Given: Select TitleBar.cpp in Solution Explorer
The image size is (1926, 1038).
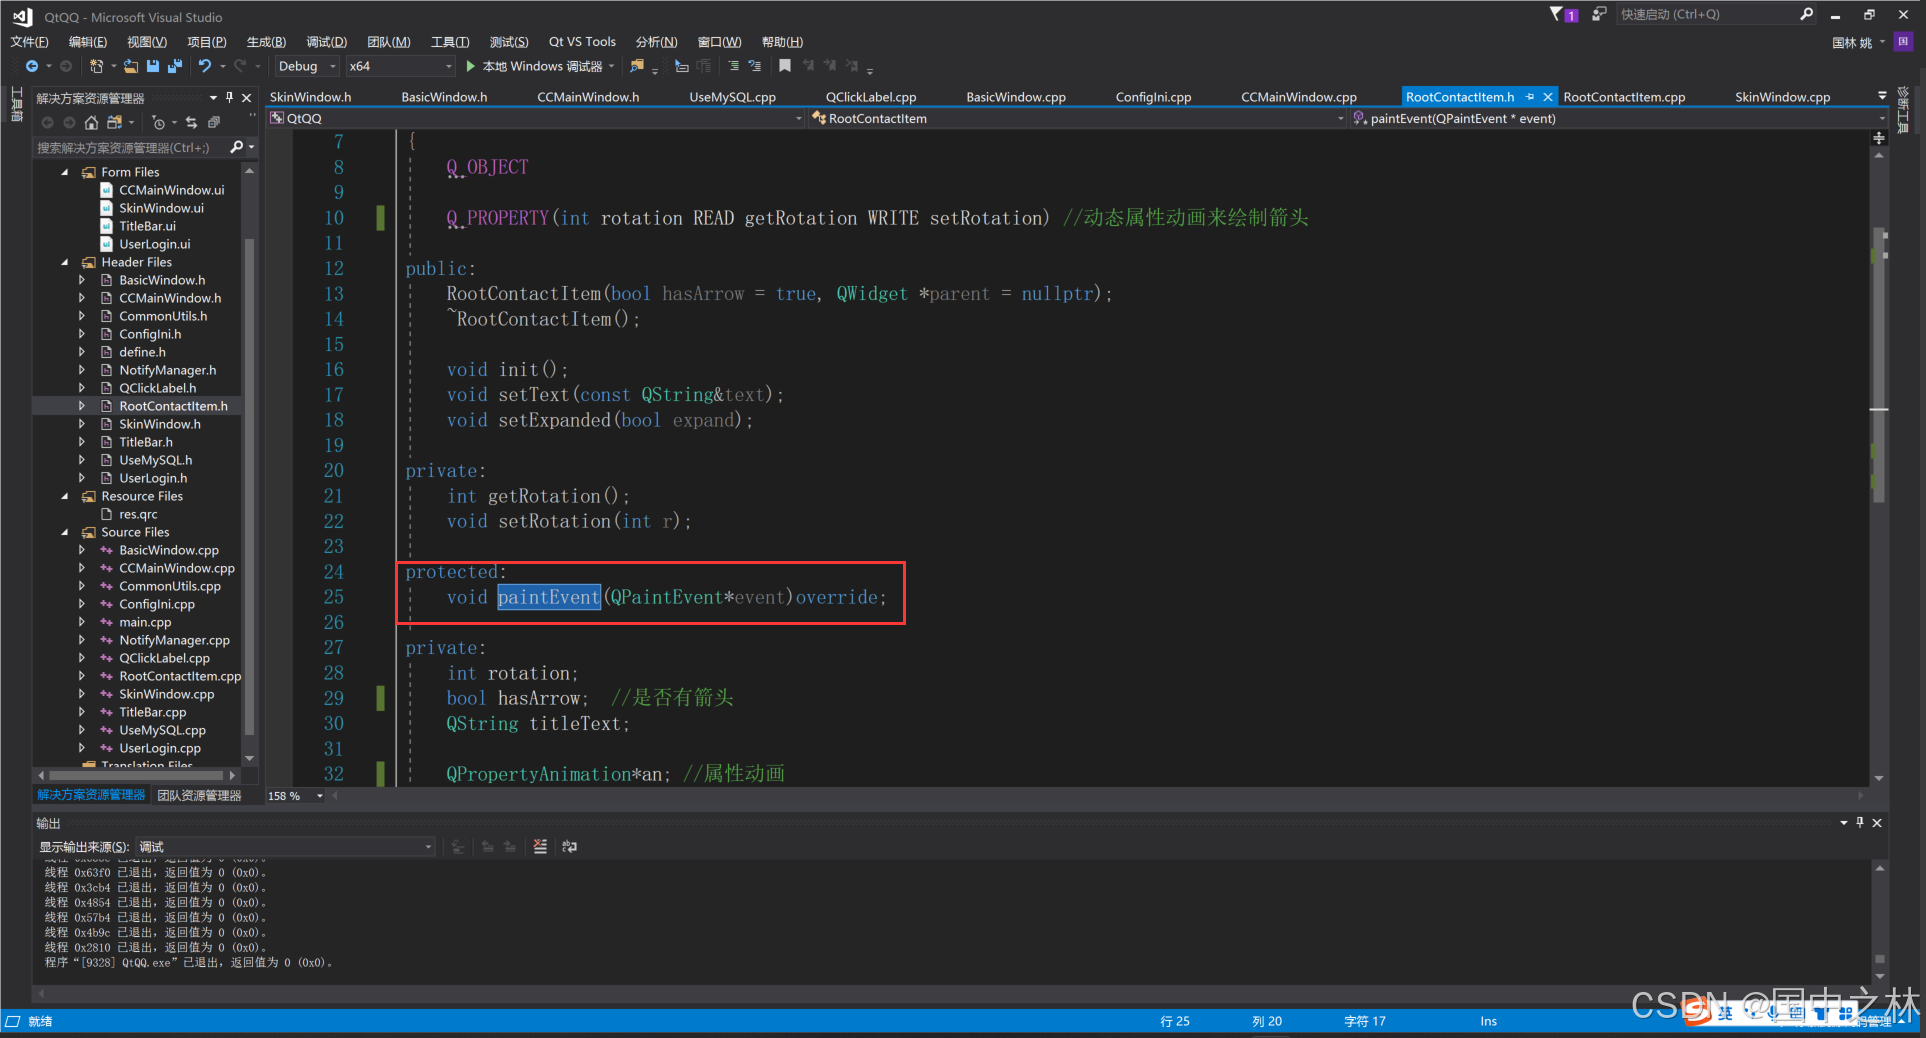Looking at the screenshot, I should pos(152,712).
